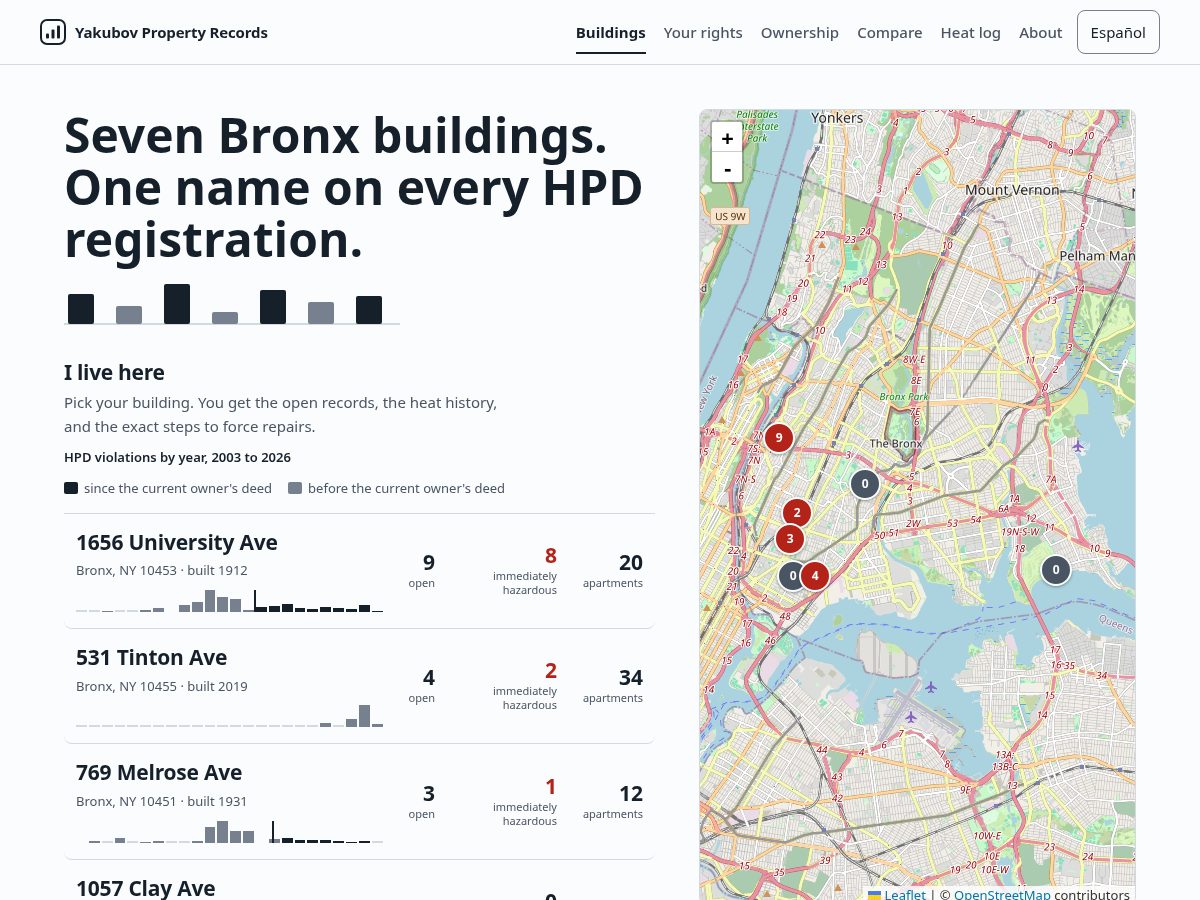This screenshot has height=900, width=1200.
Task: Open the Buildings tab
Action: pos(611,32)
